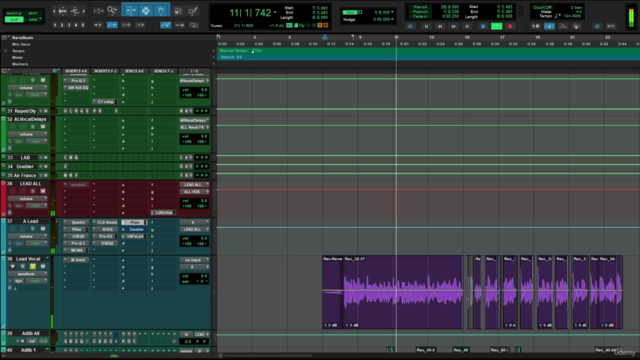Screen dimensions: 640x360
Task: Click the Stop transport button
Action: click(482, 26)
